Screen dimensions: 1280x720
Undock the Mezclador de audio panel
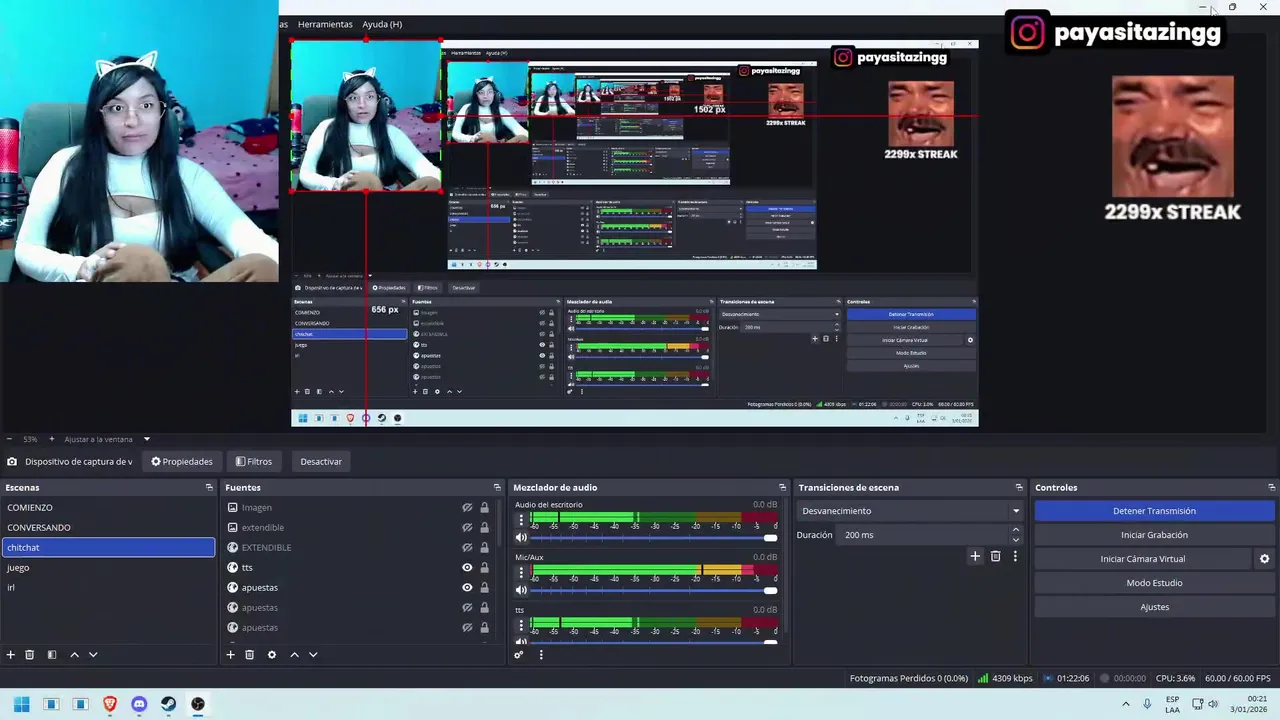(783, 488)
